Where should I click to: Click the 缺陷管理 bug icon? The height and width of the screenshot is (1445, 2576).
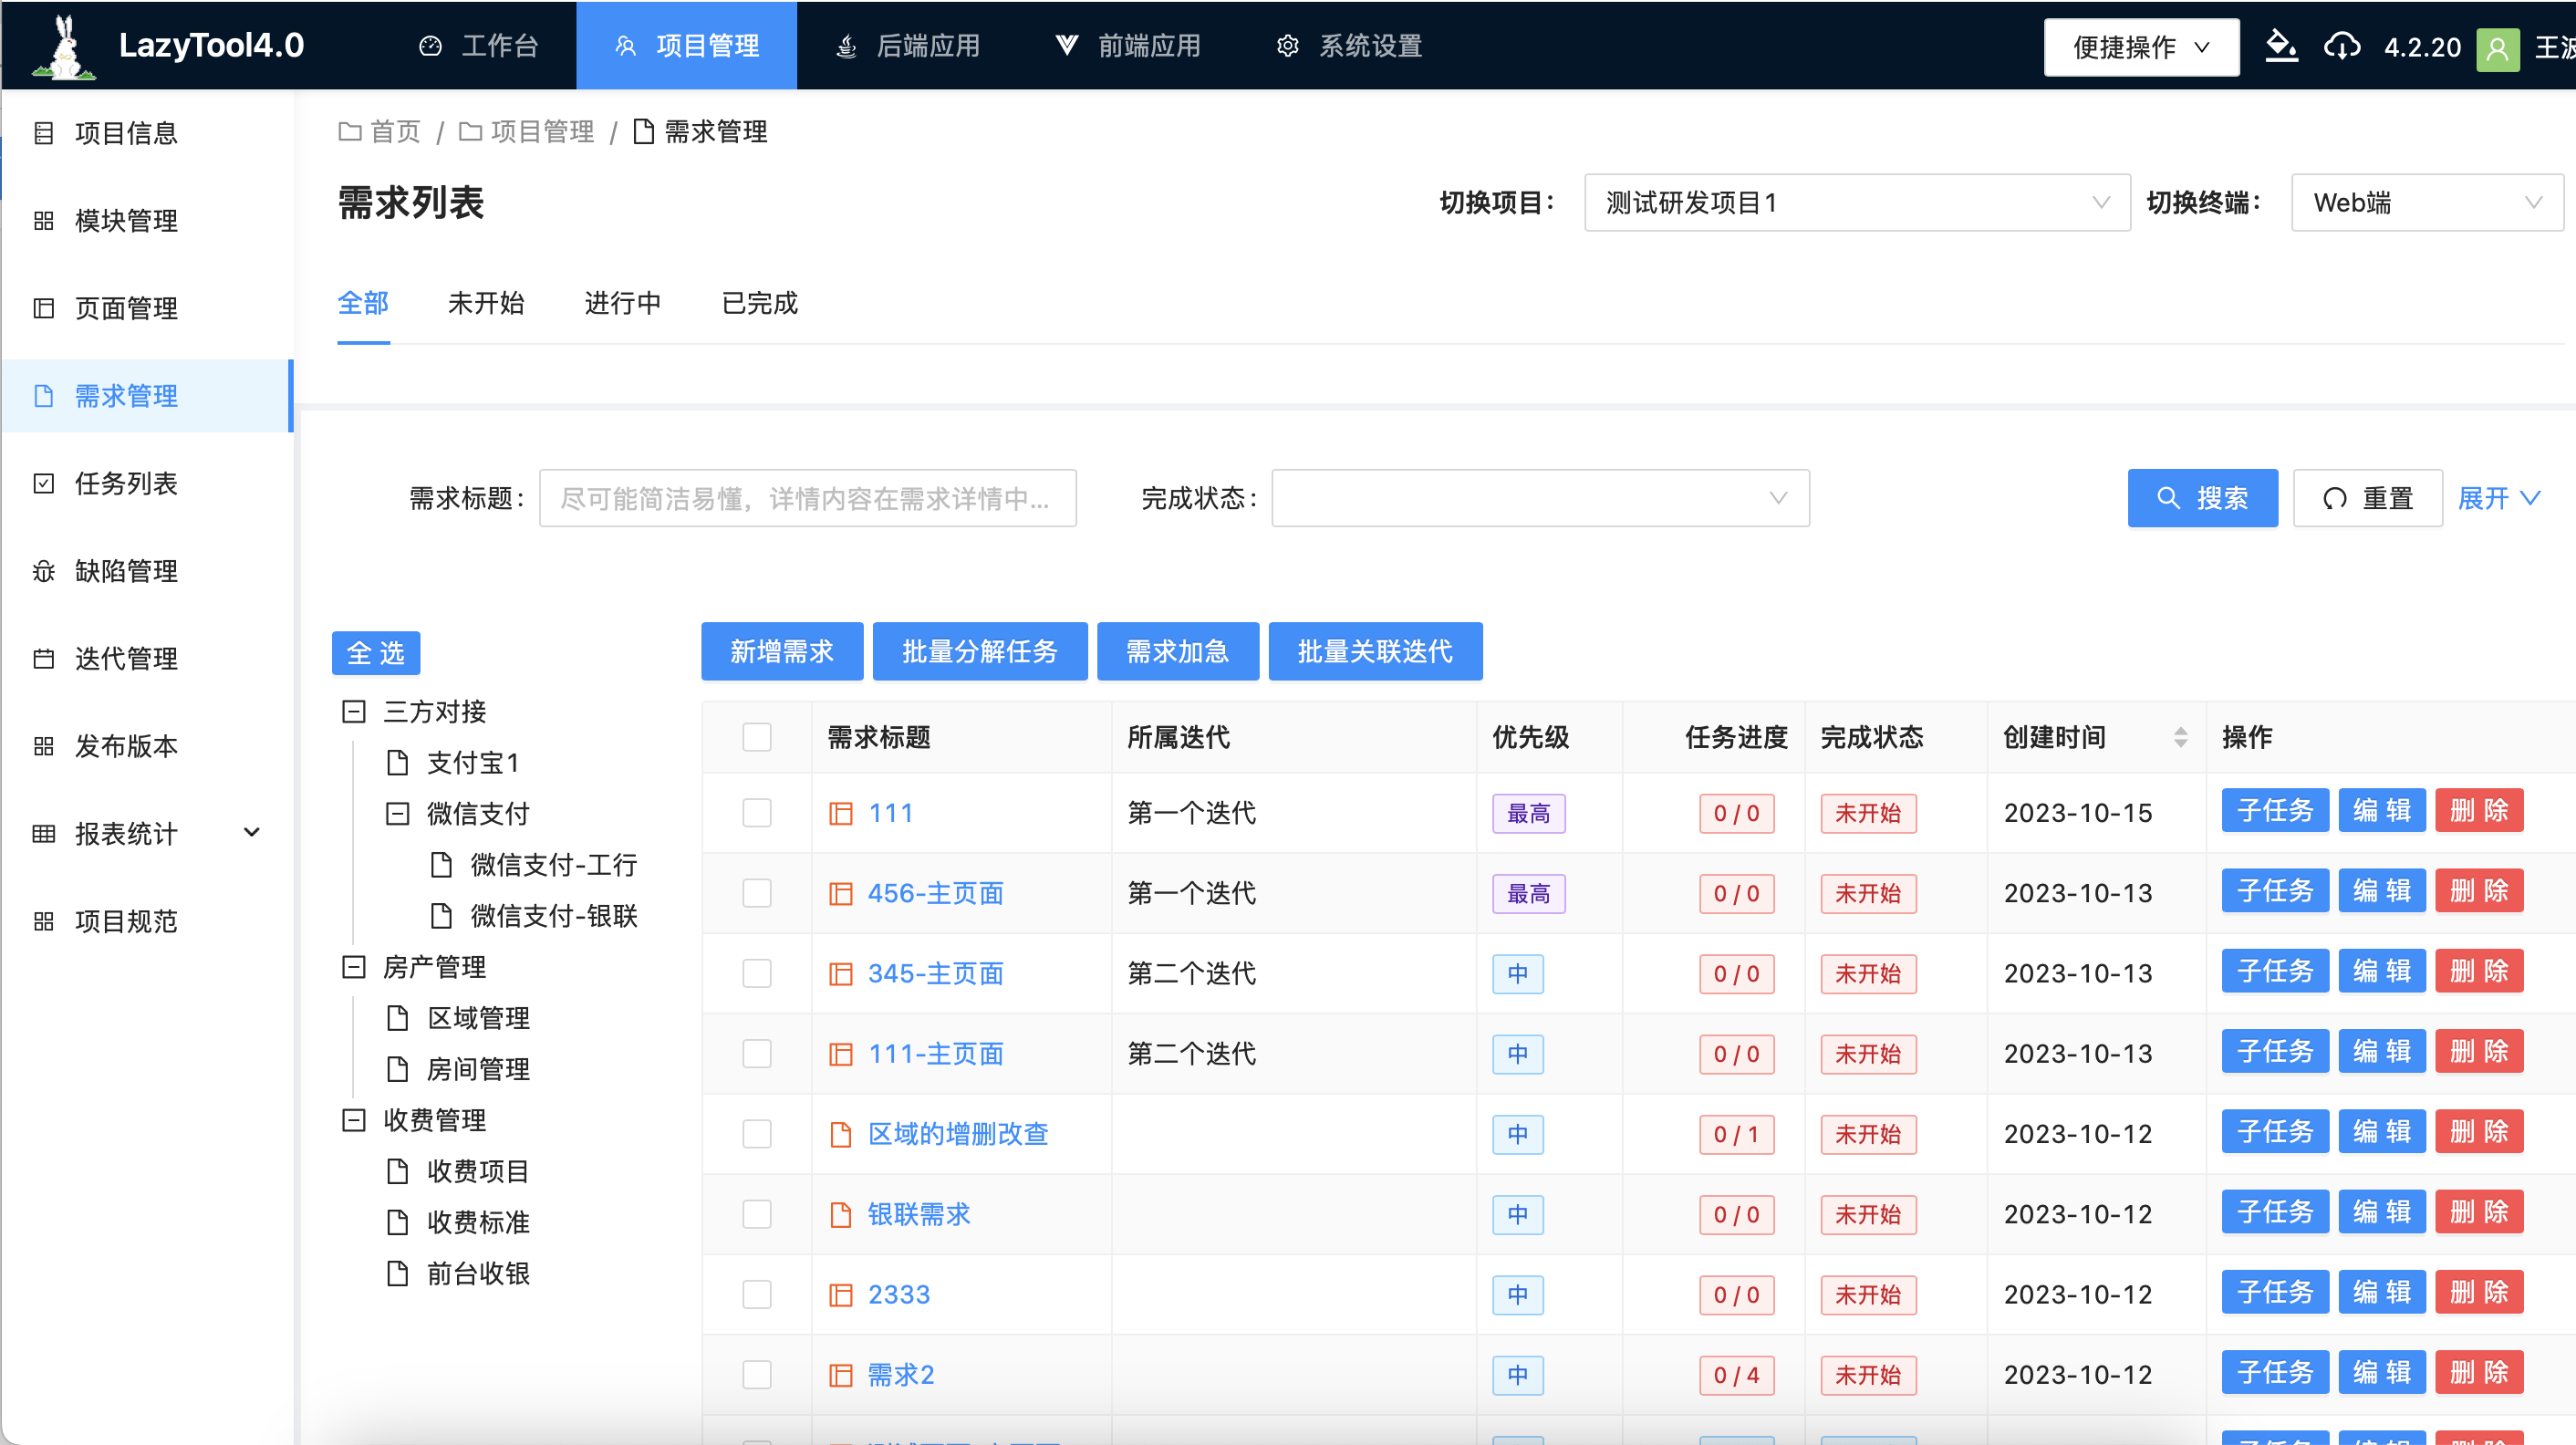coord(43,571)
